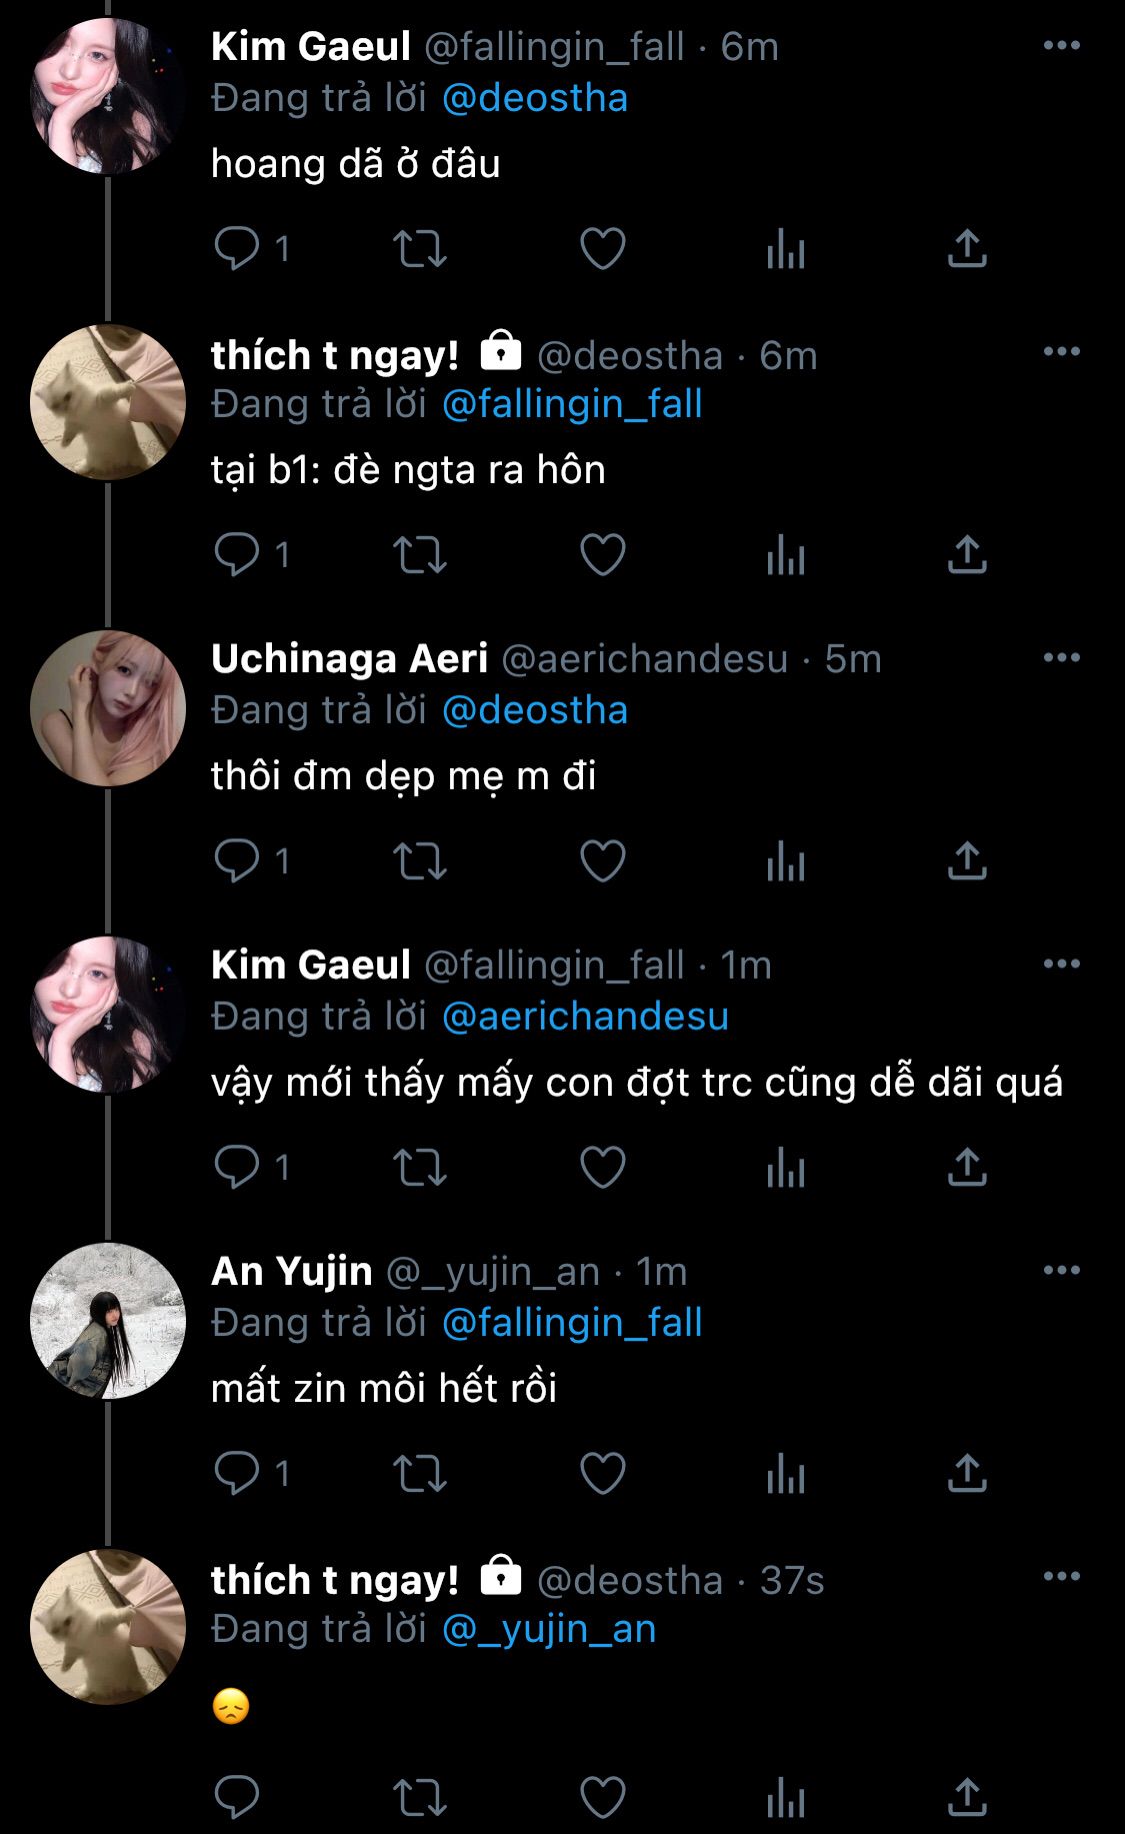View analytics for An Yujin's tweet
1125x1834 pixels.
coord(785,1473)
